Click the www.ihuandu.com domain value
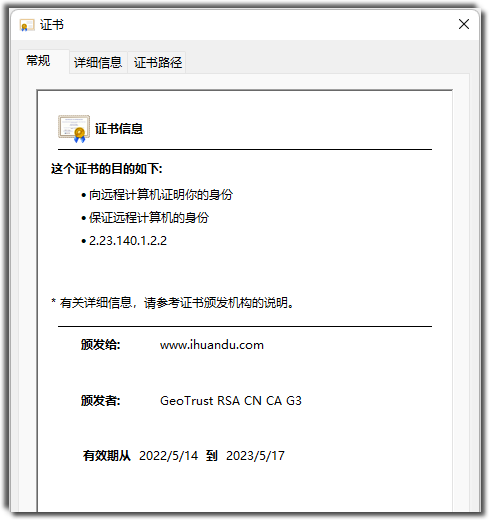 [212, 345]
